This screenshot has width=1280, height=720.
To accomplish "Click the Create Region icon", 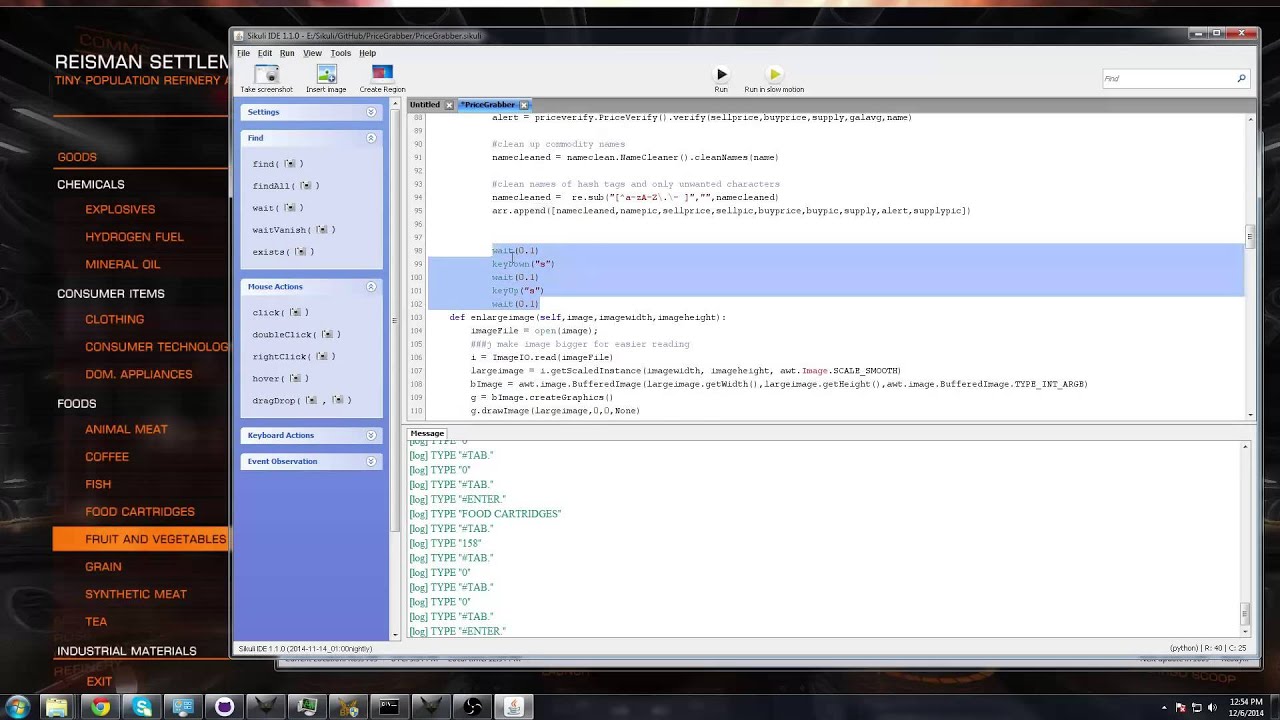I will coord(382,75).
